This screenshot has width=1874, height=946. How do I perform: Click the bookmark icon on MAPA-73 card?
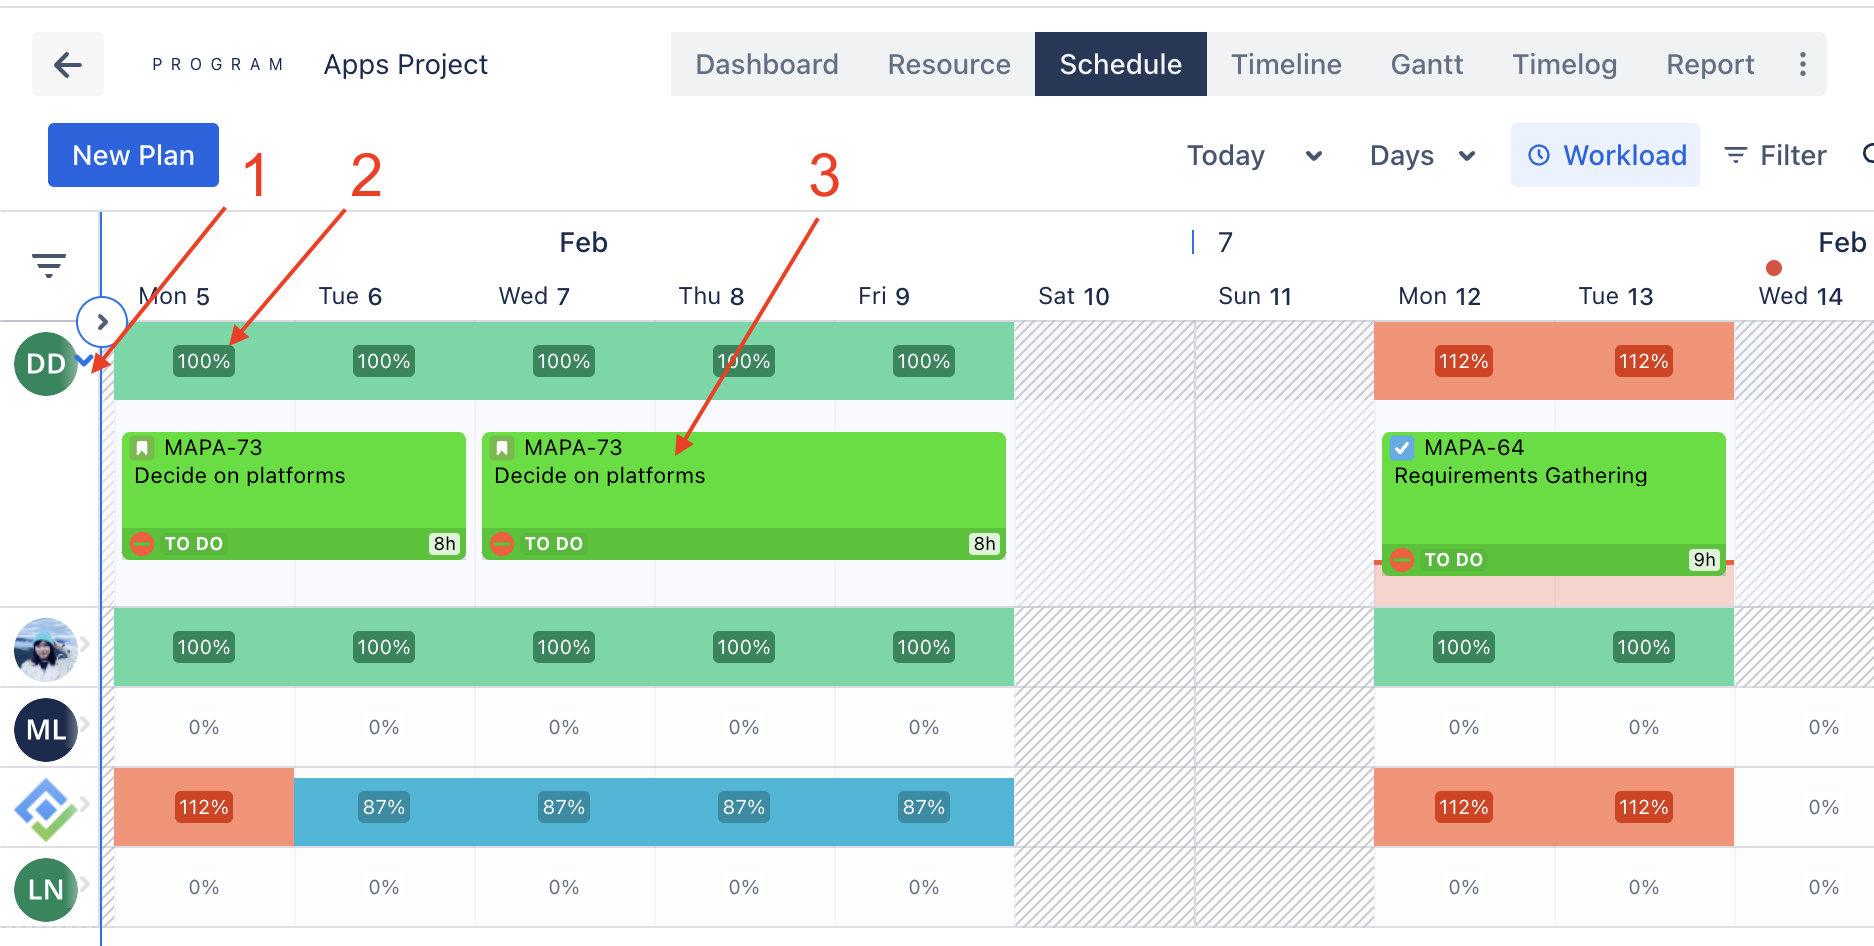click(x=141, y=447)
